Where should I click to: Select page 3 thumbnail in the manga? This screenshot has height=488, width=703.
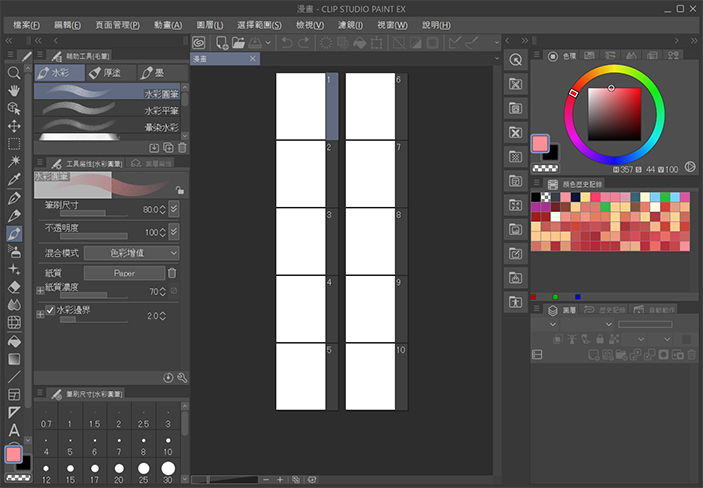301,240
